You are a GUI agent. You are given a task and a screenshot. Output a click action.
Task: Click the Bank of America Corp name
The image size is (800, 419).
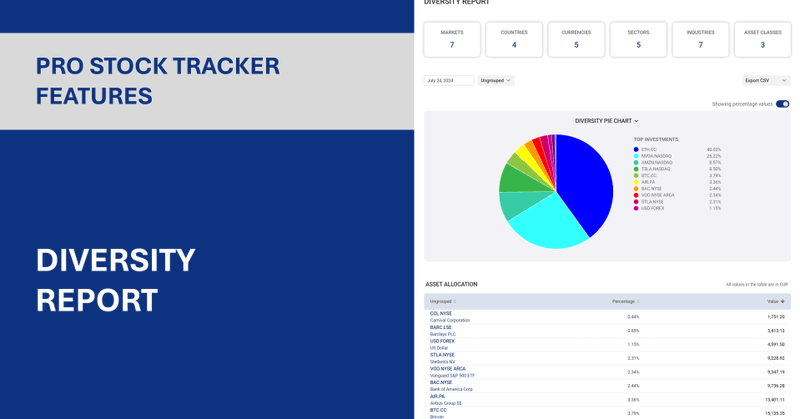coord(451,389)
